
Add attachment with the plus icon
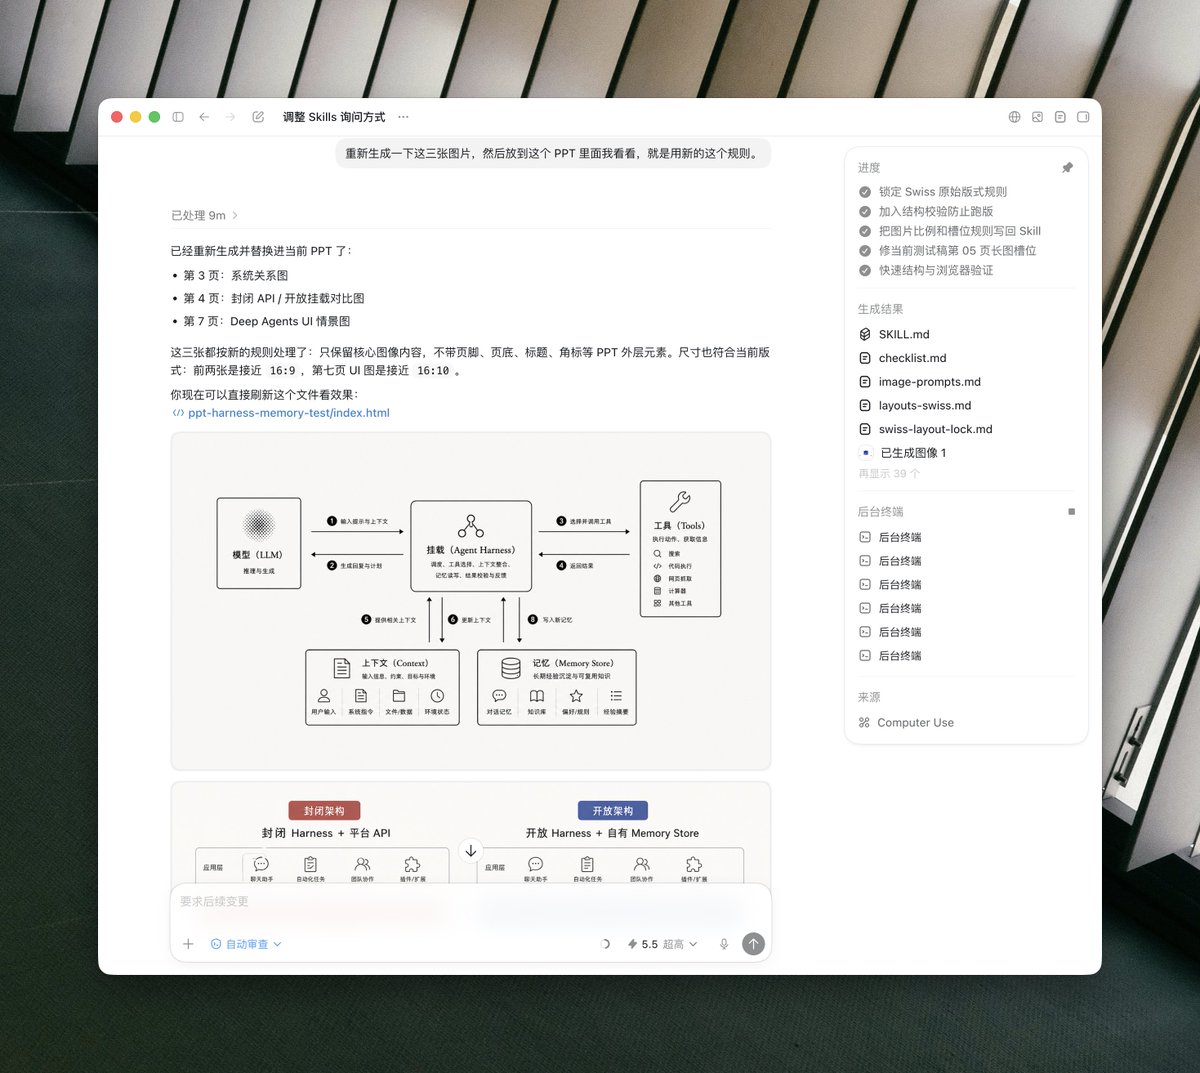coord(188,944)
